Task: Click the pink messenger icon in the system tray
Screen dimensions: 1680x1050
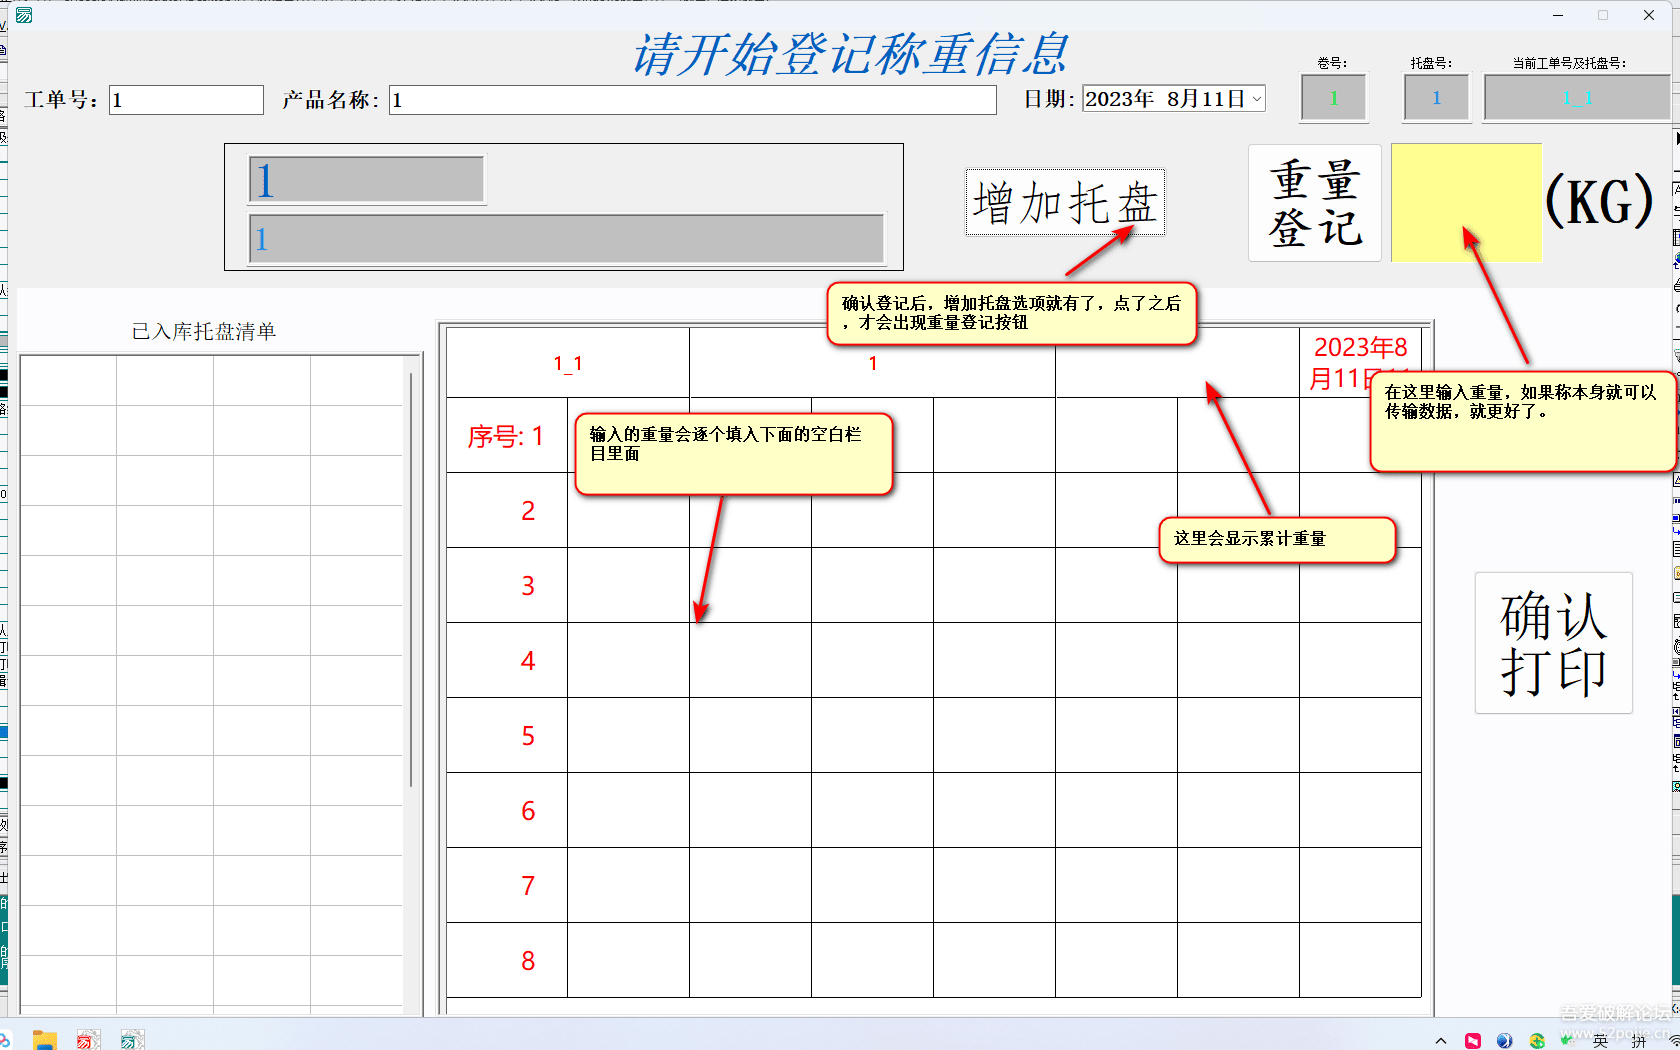Action: click(x=1473, y=1040)
